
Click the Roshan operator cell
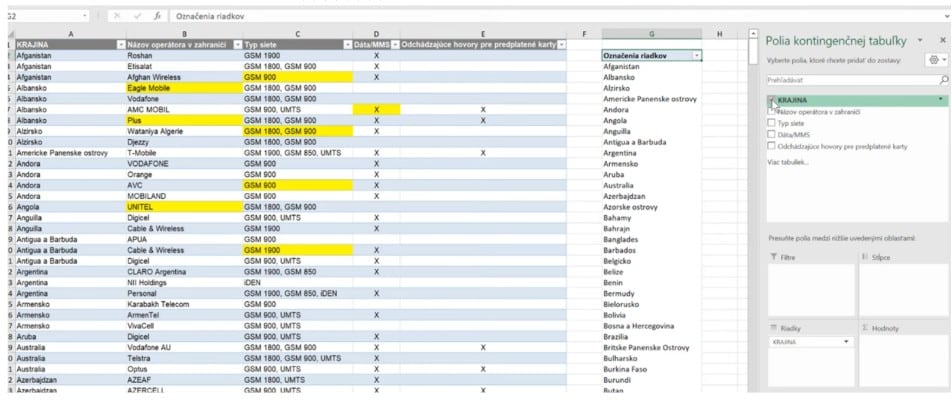pyautogui.click(x=185, y=55)
